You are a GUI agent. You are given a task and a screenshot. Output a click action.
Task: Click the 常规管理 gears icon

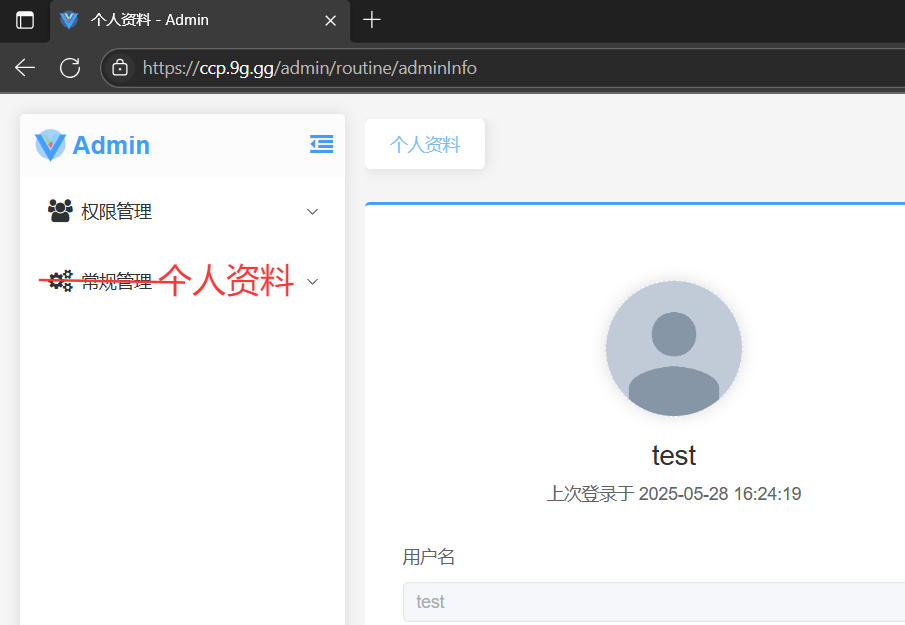tap(61, 281)
